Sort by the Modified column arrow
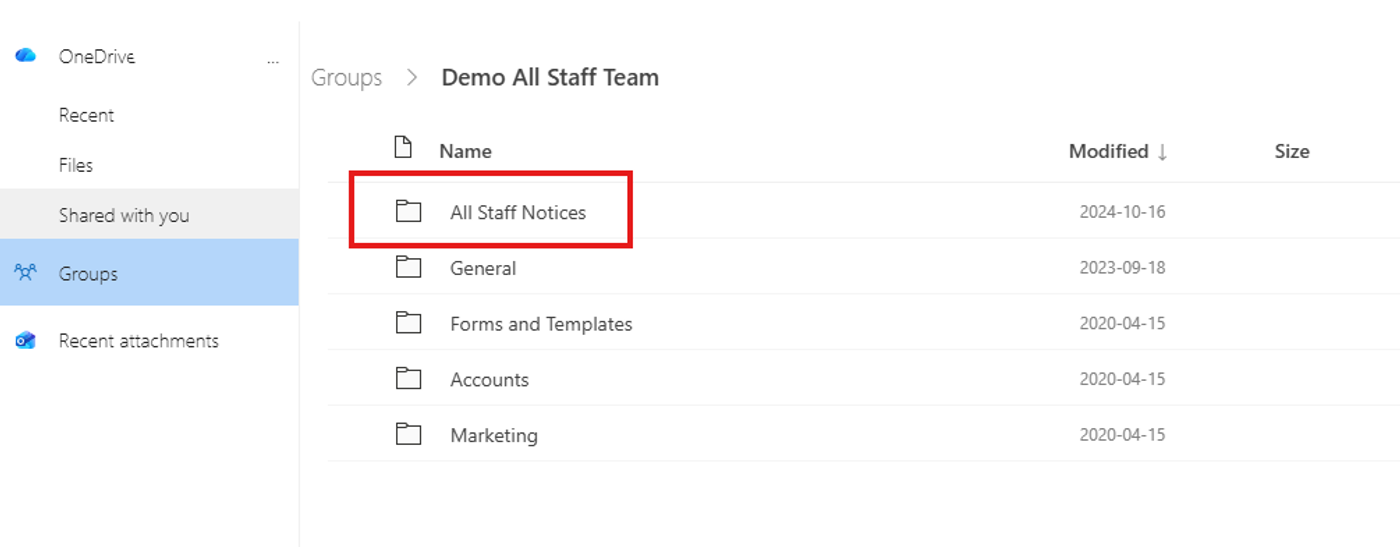1400x547 pixels. coord(1162,152)
